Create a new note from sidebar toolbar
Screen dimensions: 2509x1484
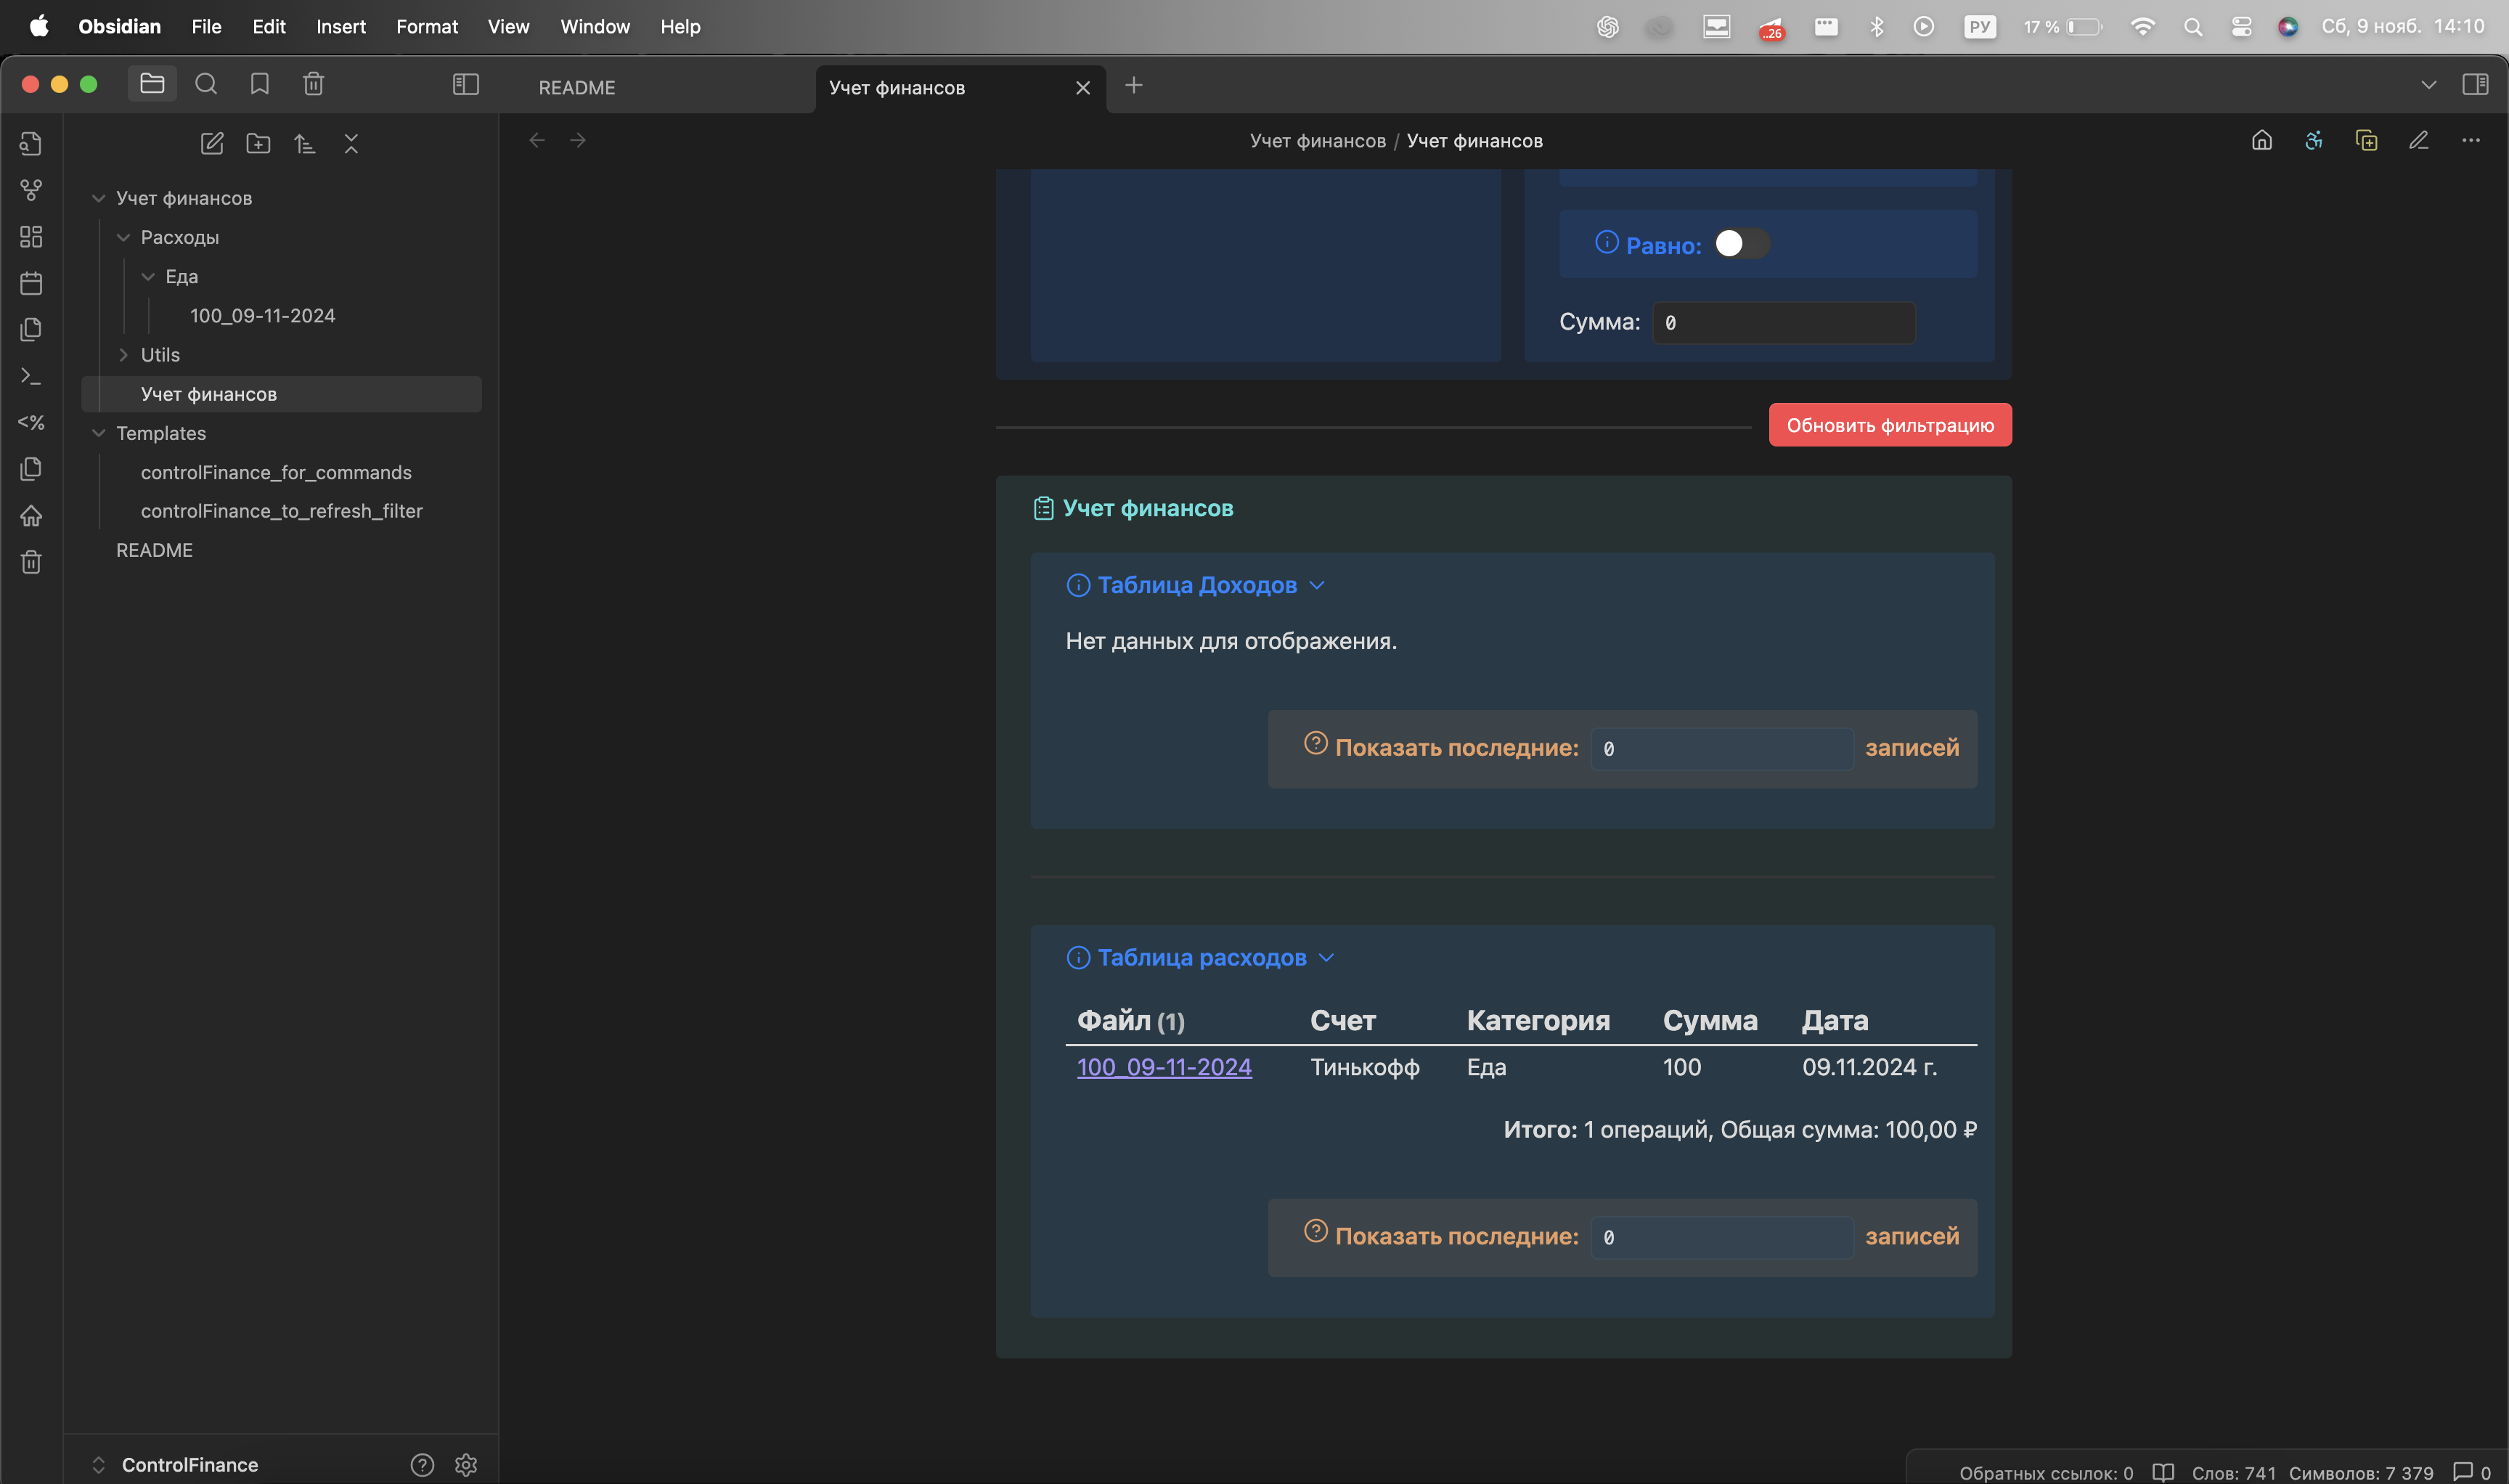point(212,144)
